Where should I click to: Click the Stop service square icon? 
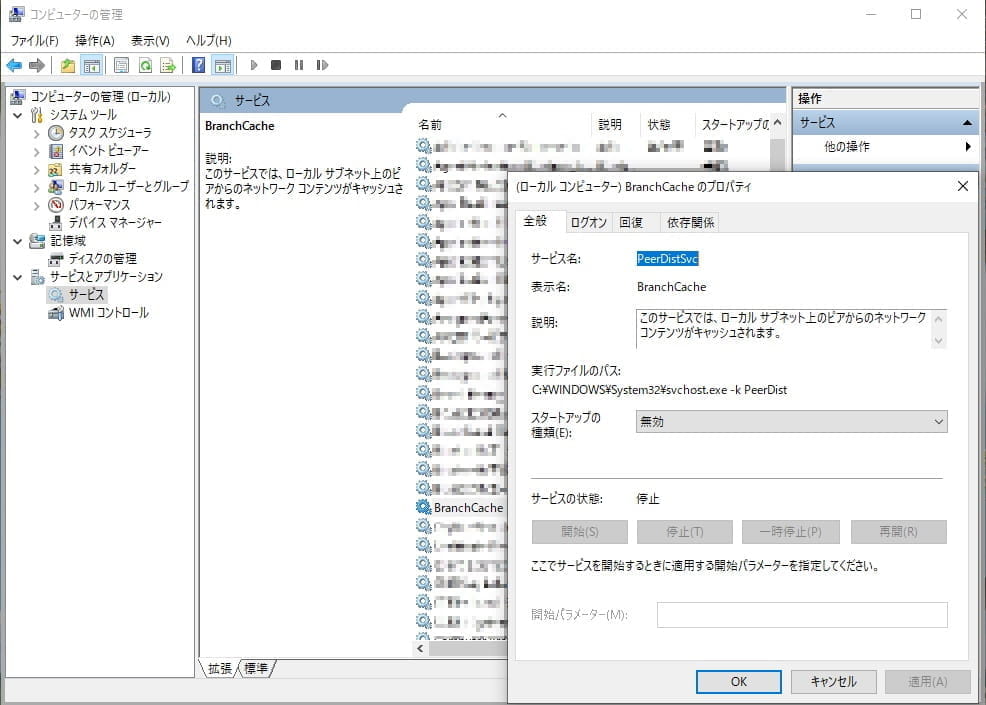[x=276, y=65]
